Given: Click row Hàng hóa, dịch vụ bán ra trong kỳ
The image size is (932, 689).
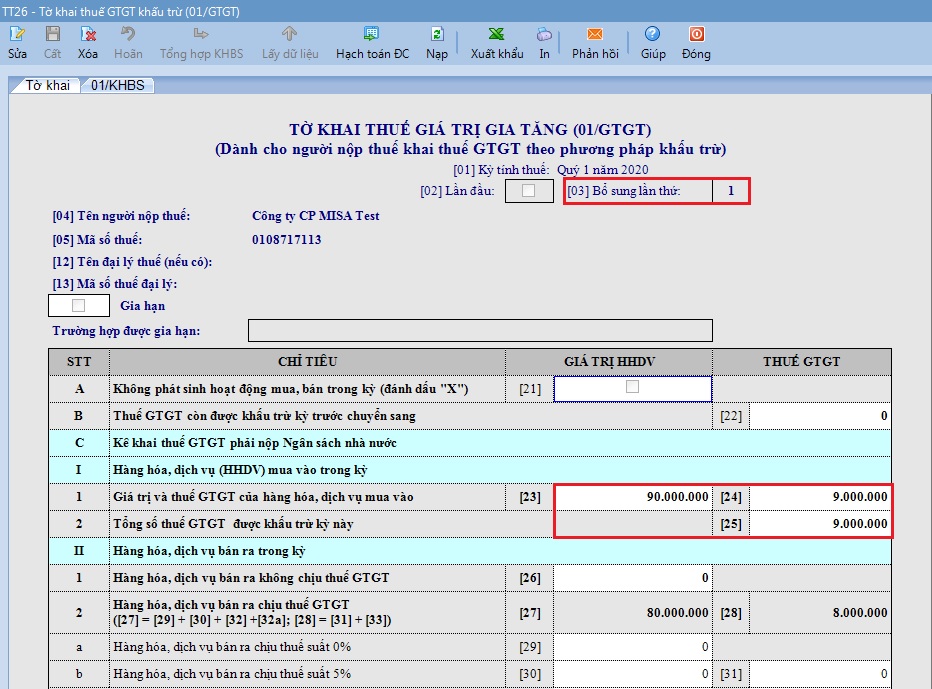Looking at the screenshot, I should tap(470, 551).
